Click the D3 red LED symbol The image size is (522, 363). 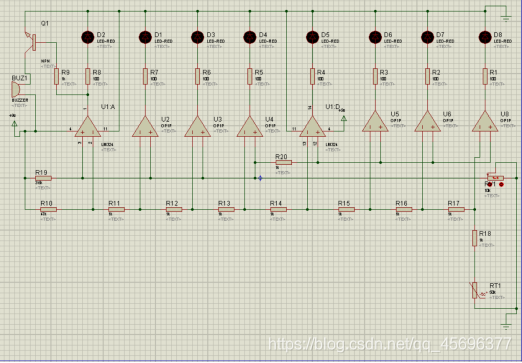[197, 37]
